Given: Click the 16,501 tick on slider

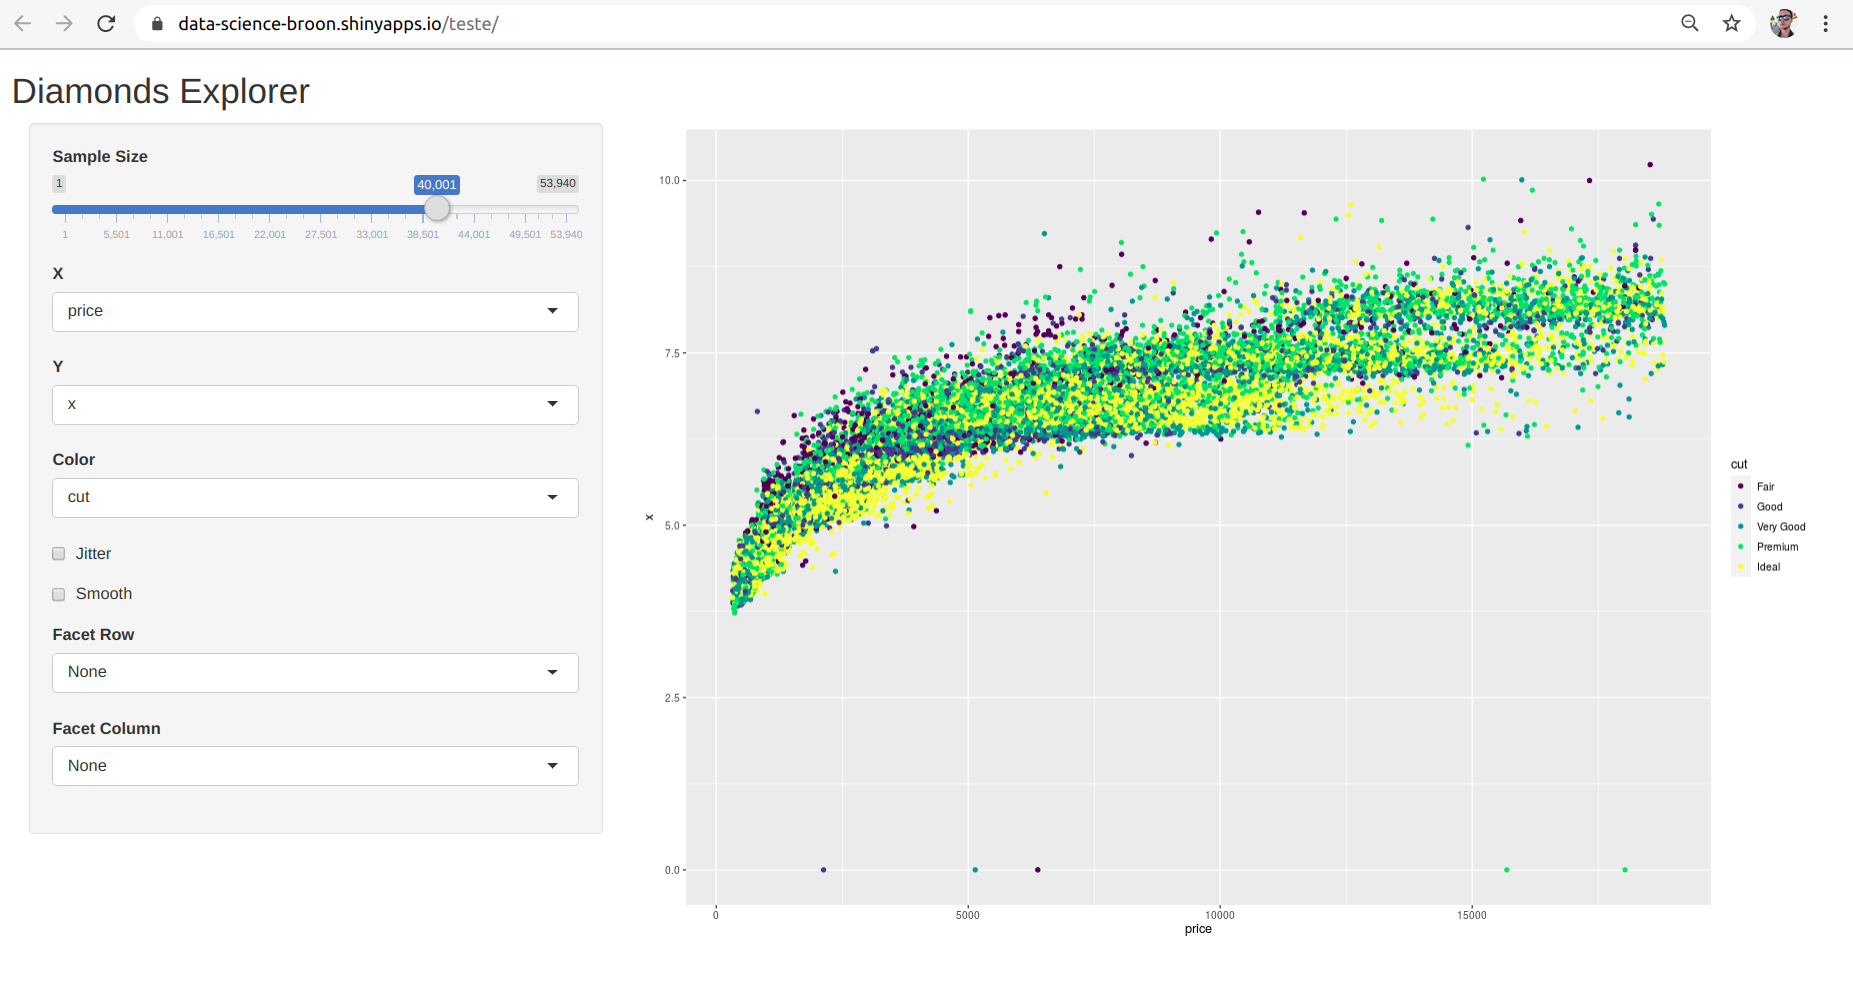Looking at the screenshot, I should [x=218, y=234].
